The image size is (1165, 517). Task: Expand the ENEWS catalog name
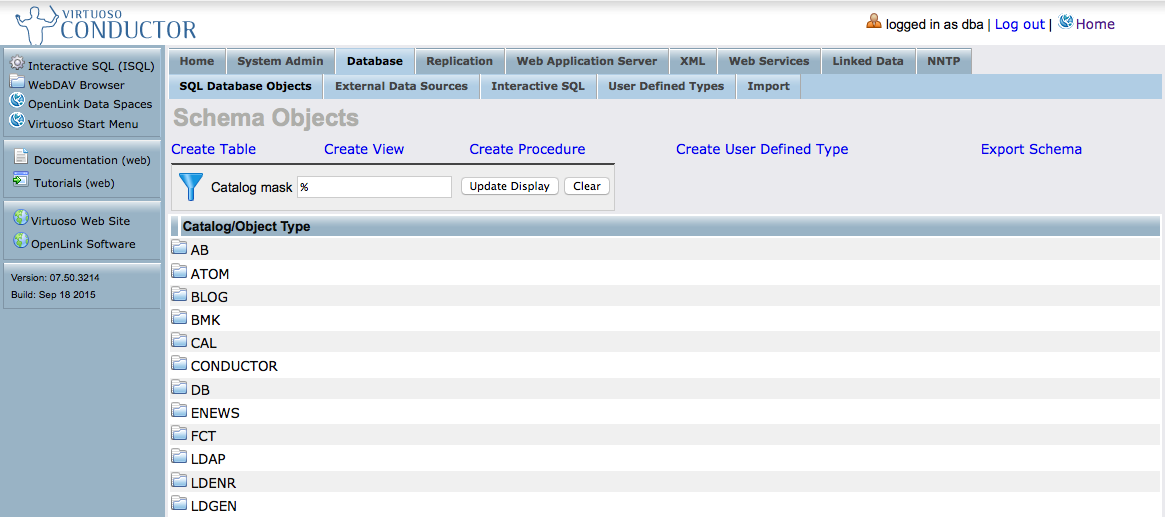215,413
